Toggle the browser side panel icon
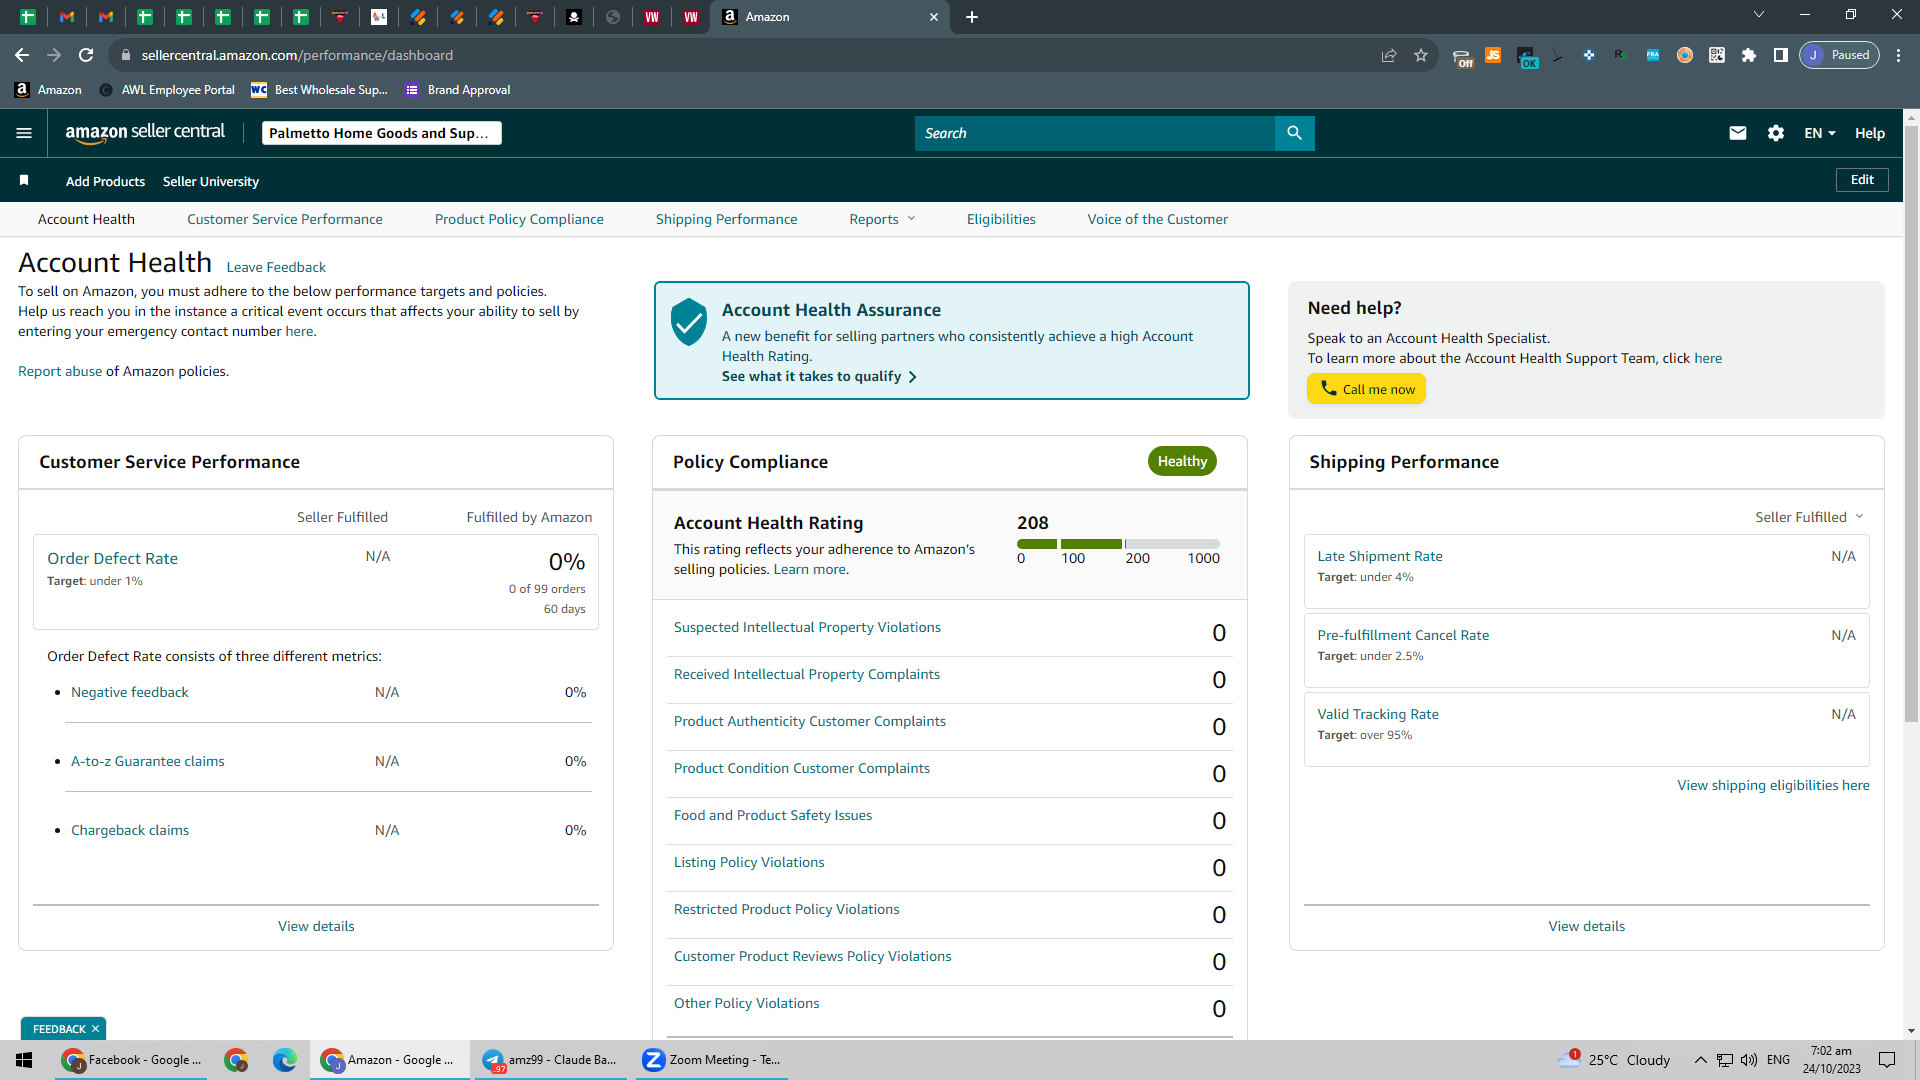1920x1080 pixels. [1781, 55]
